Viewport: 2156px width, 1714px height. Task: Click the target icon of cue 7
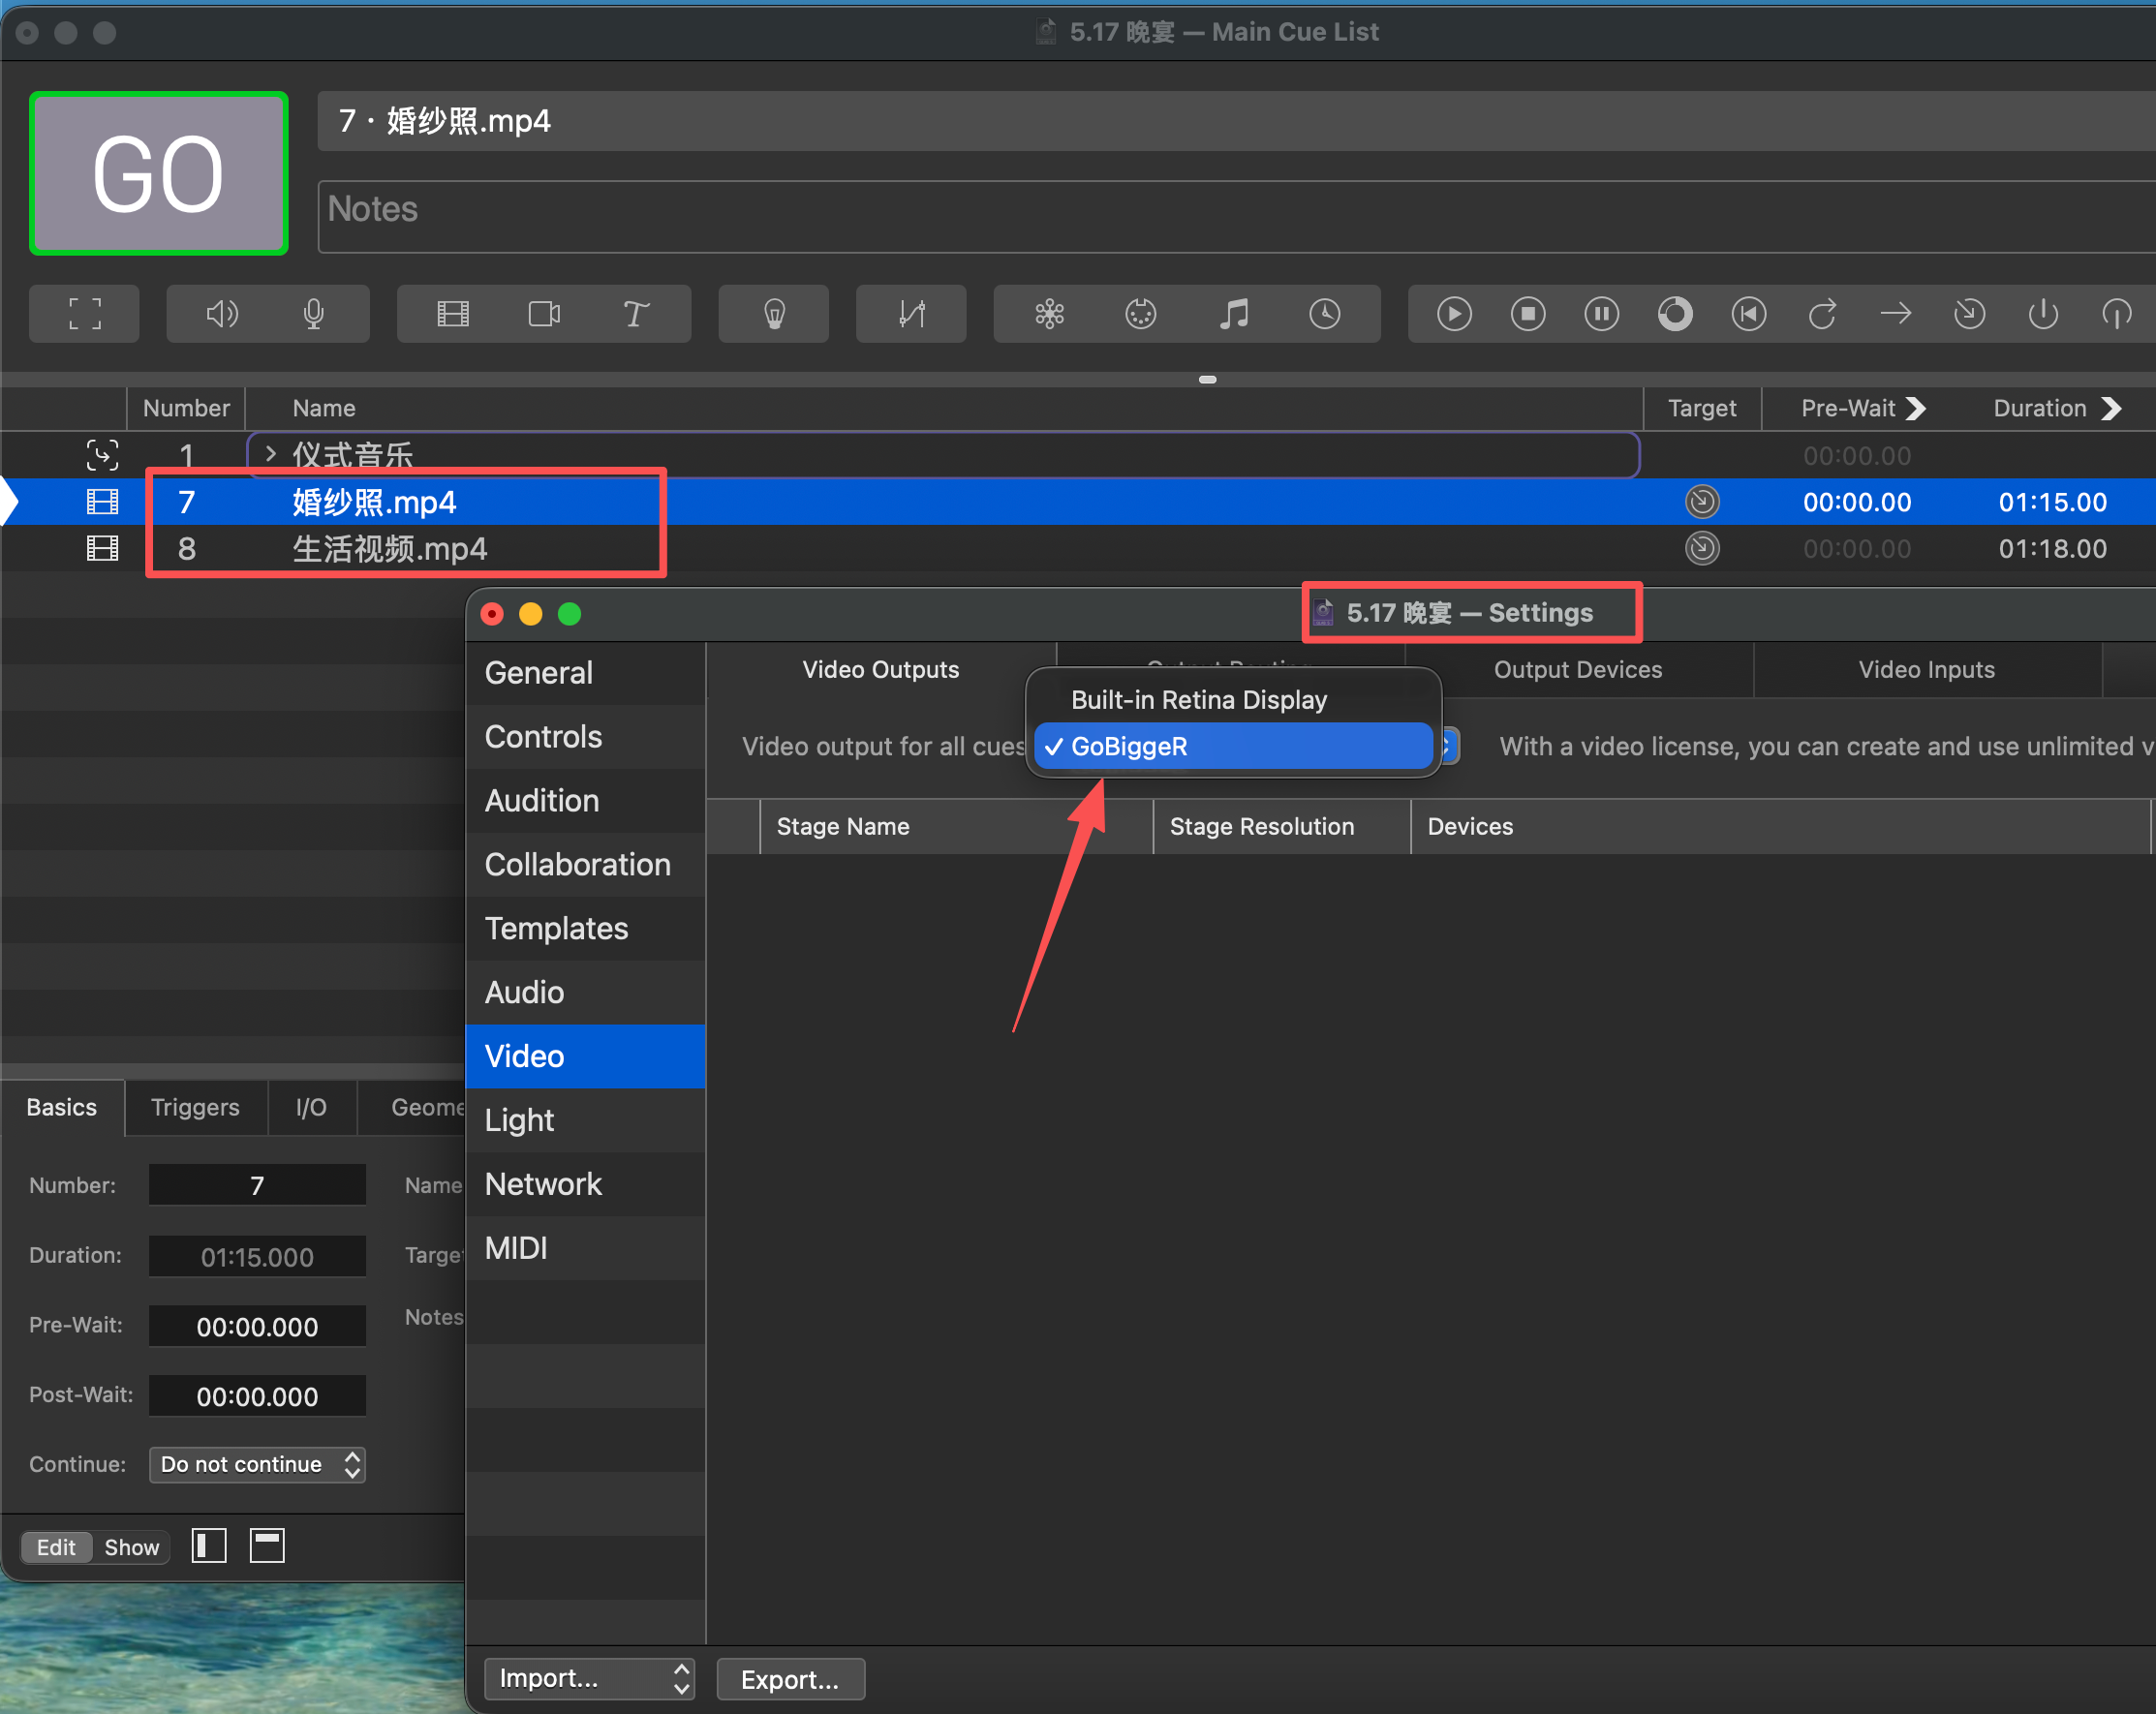pyautogui.click(x=1702, y=501)
